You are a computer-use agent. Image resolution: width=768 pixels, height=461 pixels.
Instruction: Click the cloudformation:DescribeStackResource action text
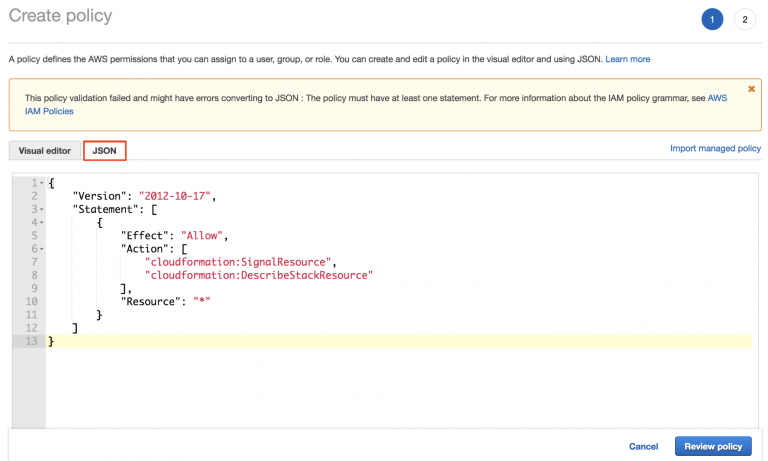point(258,275)
